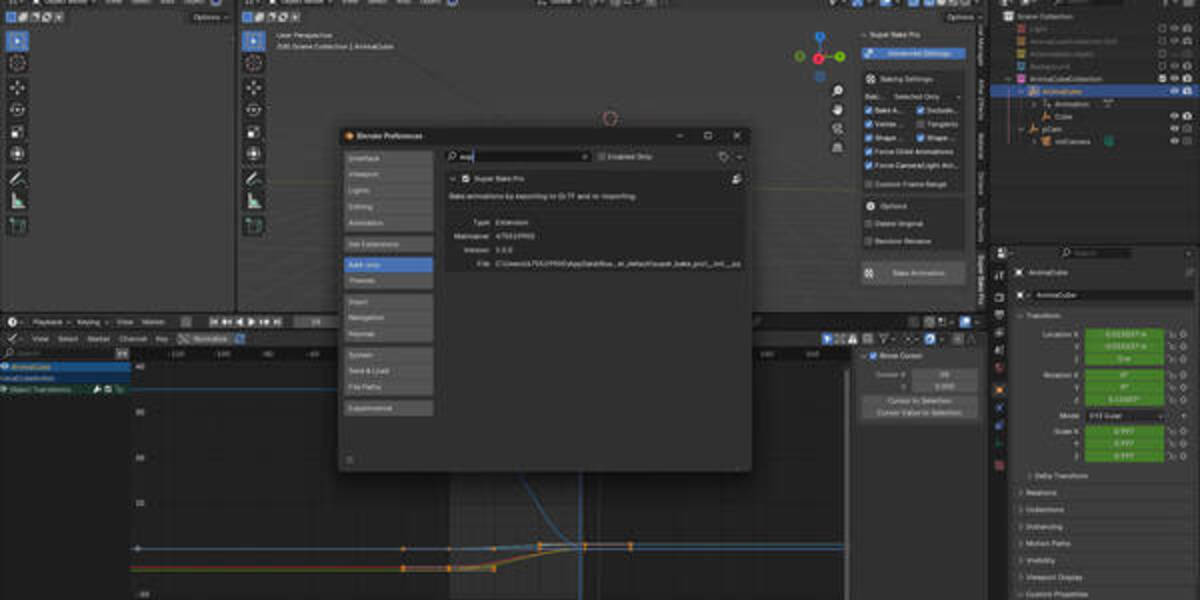Enable the Delete Original checkbox
The image size is (1200, 600).
[x=869, y=223]
